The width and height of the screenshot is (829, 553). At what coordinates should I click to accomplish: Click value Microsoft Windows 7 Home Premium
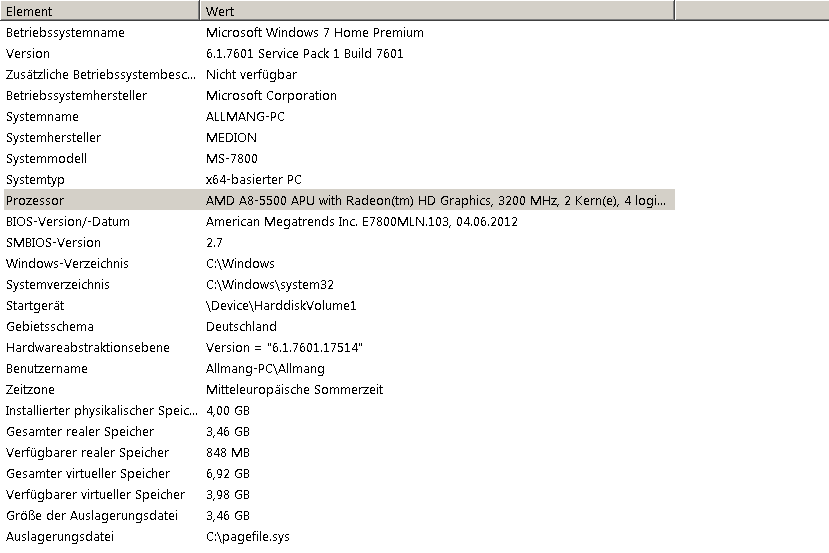(315, 33)
